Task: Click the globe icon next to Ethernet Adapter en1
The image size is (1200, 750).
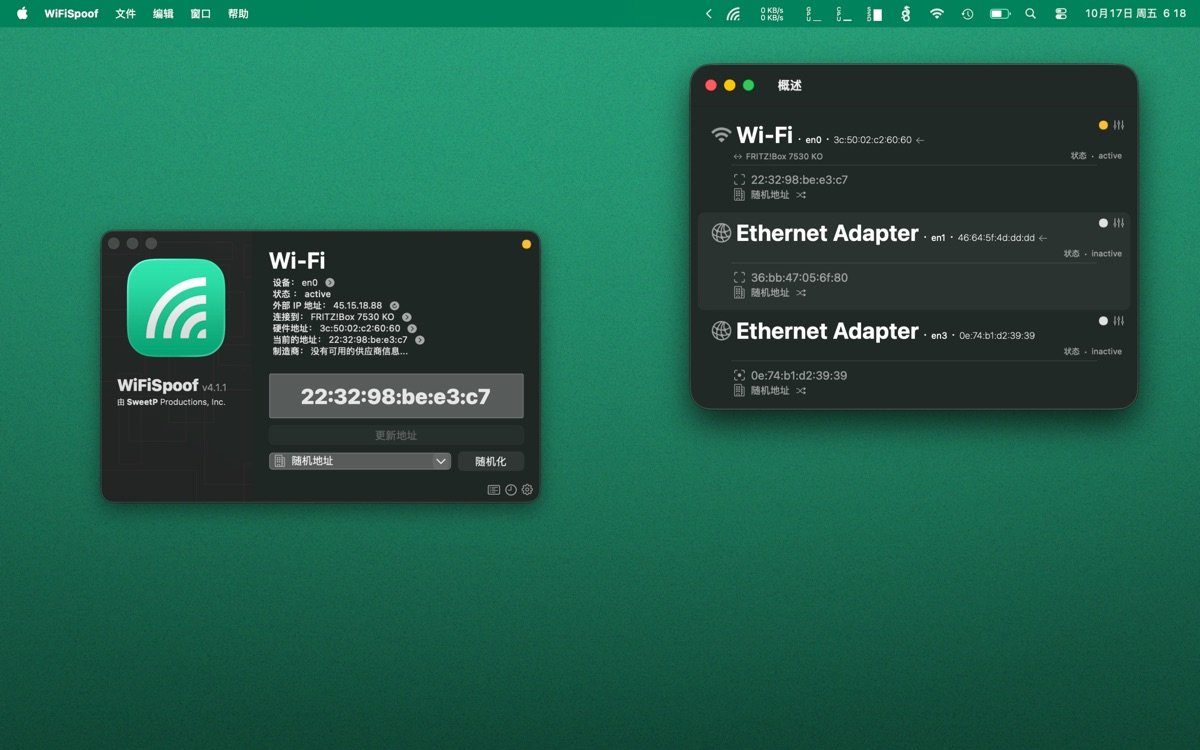Action: coord(721,233)
